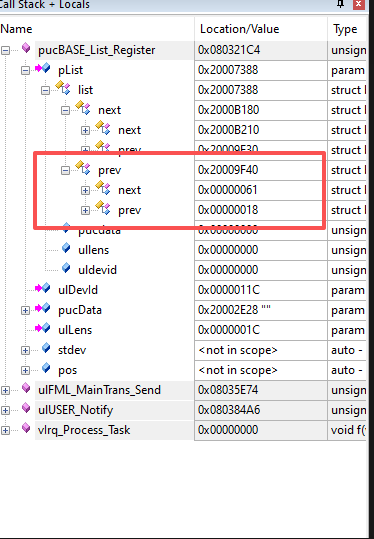The width and height of the screenshot is (374, 539).
Task: Select the pucBASE_List_Register row name
Action: [x=97, y=50]
